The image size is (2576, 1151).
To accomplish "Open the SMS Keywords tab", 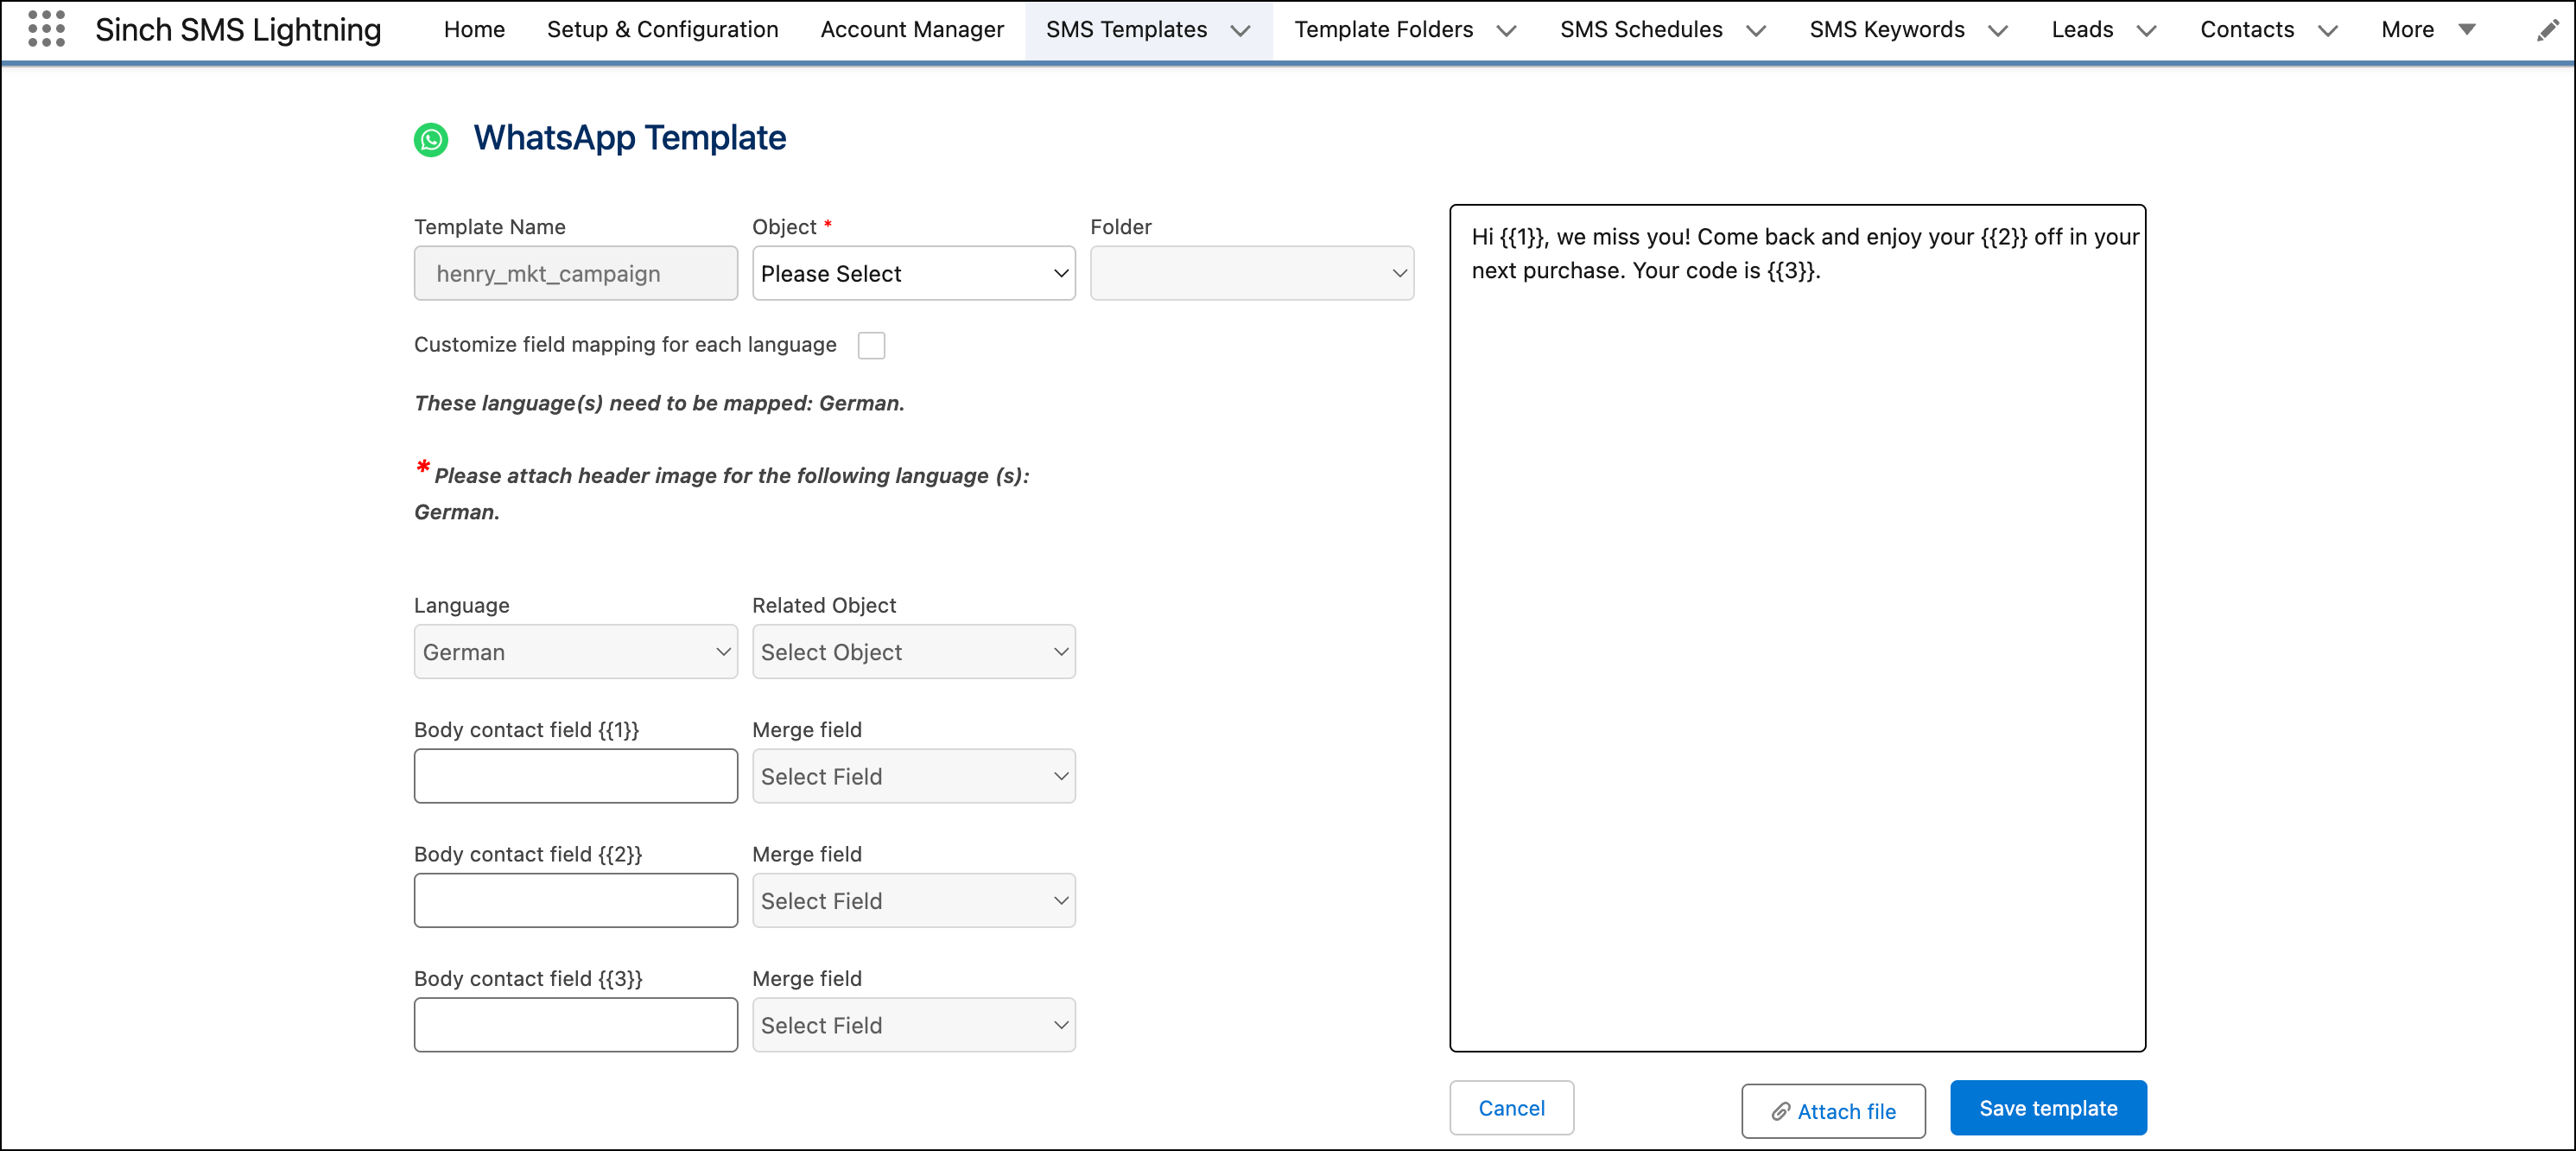I will [x=1886, y=30].
